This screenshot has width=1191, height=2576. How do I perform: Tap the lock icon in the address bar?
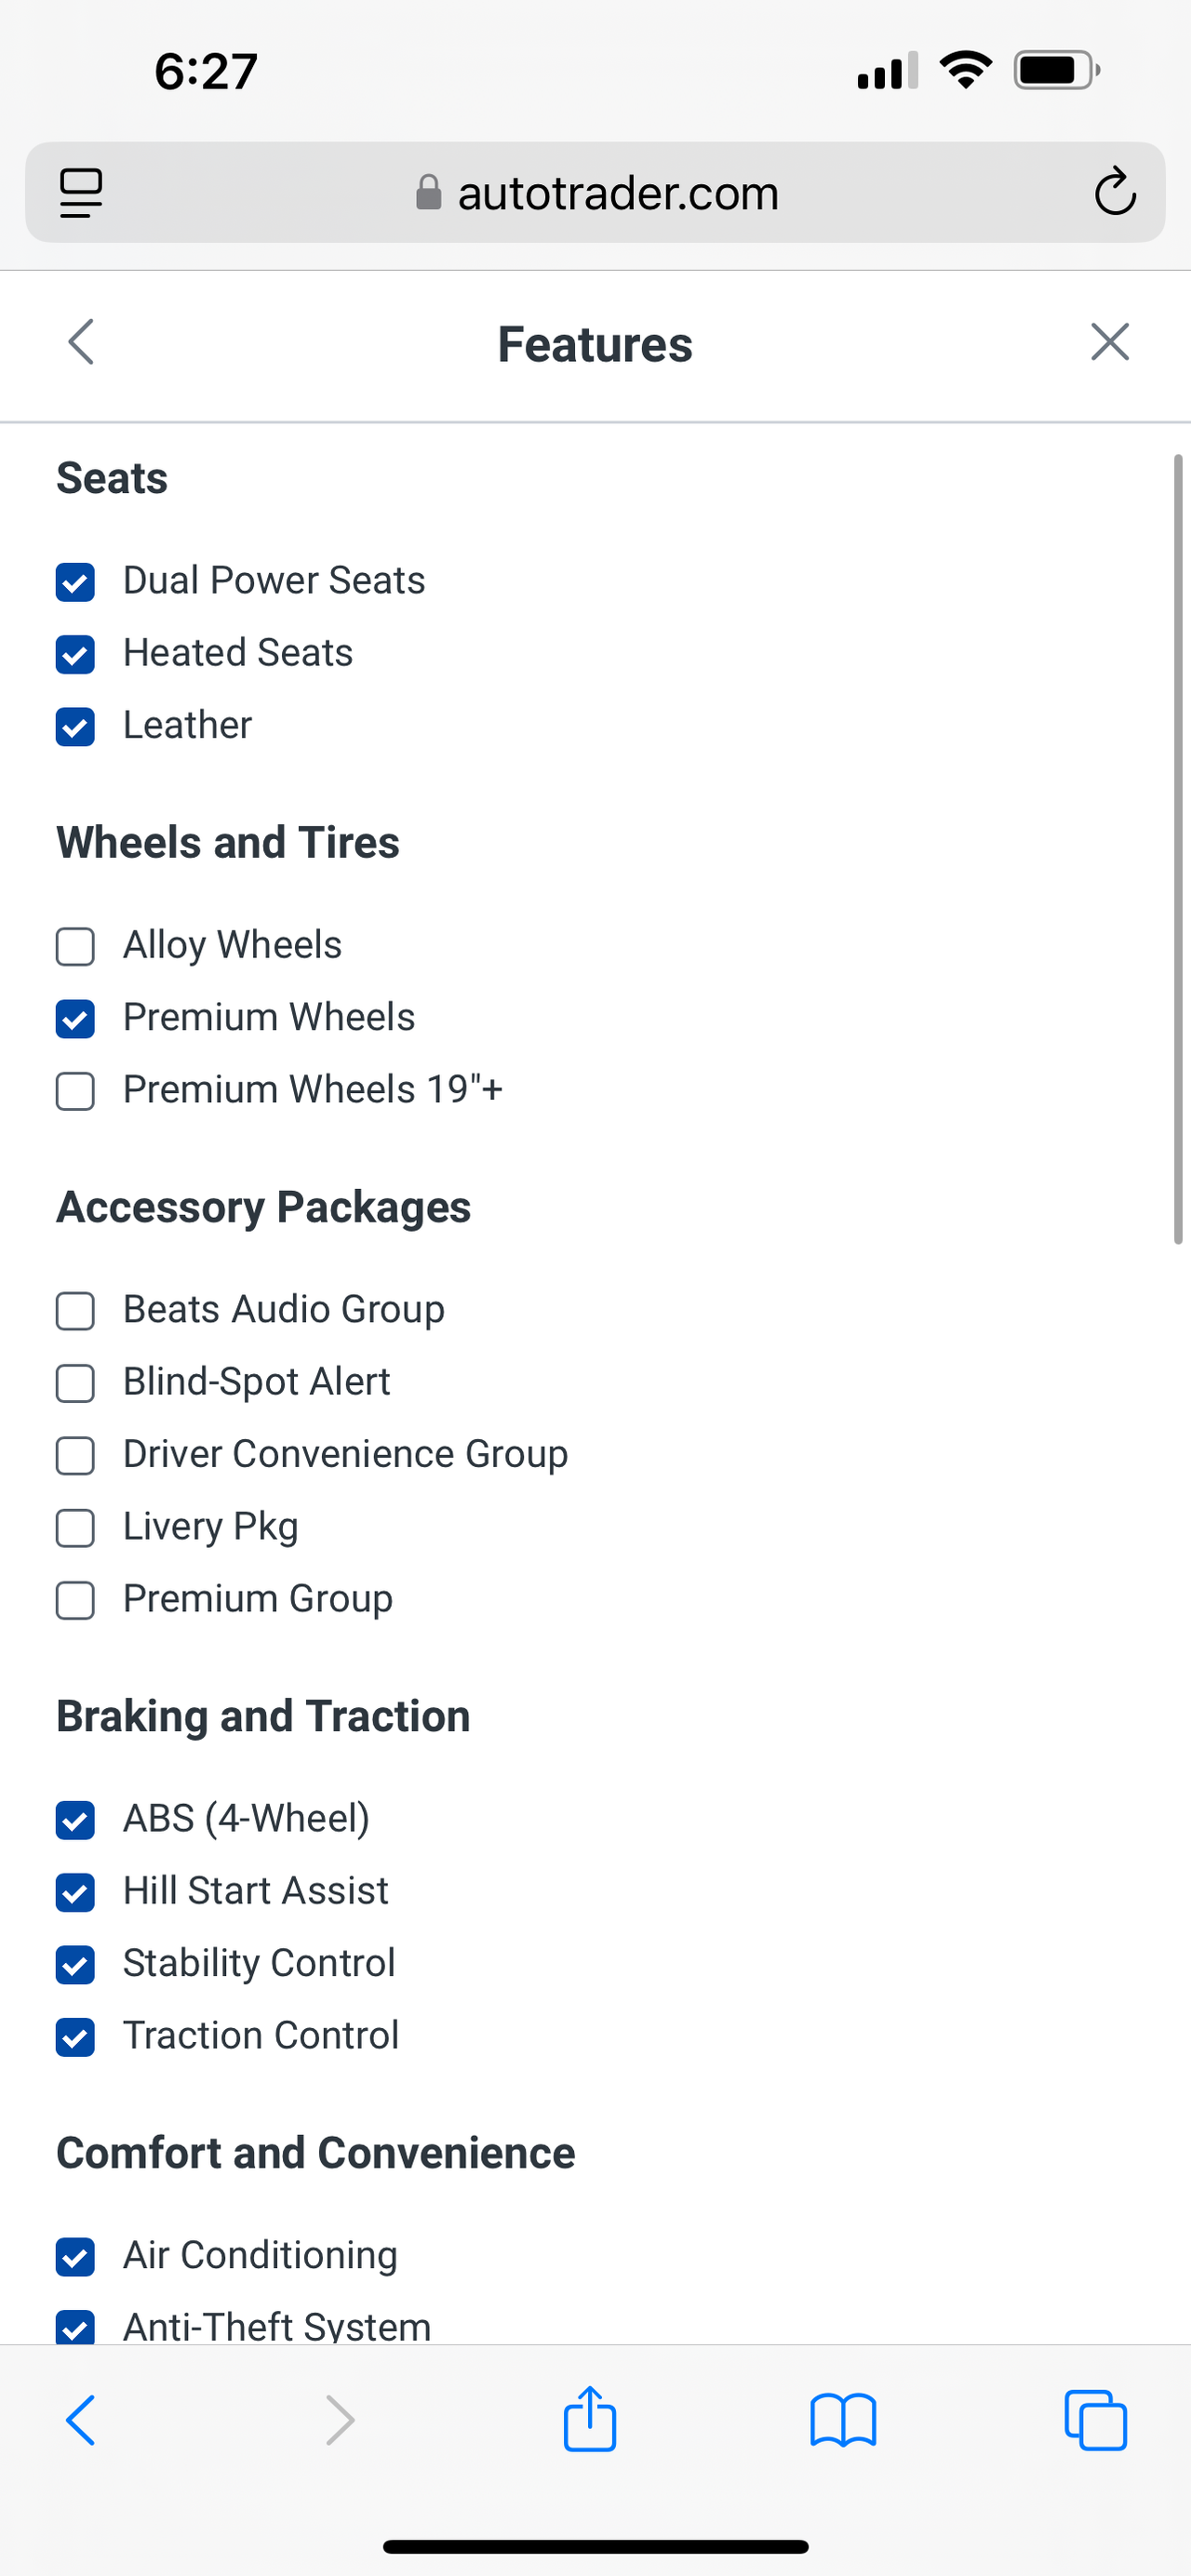click(428, 192)
